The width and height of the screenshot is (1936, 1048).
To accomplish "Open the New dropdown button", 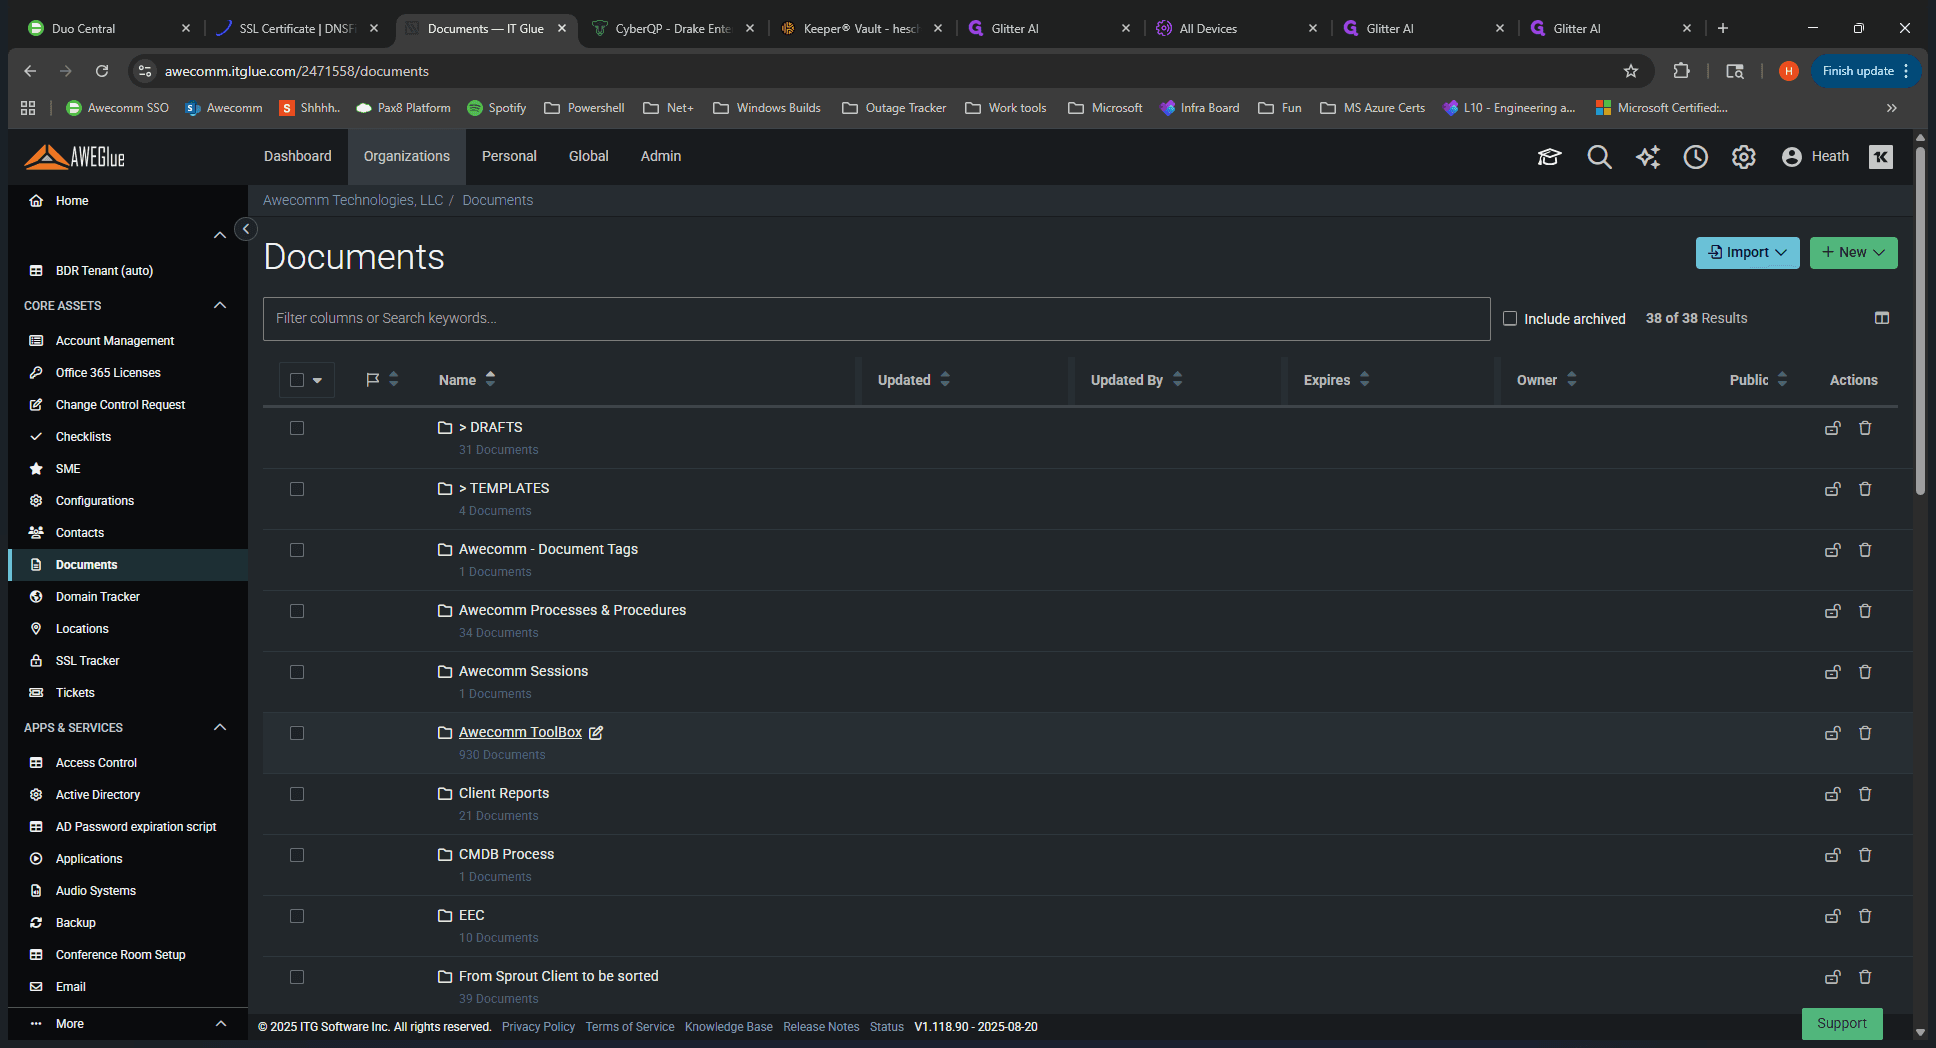I will pyautogui.click(x=1853, y=253).
